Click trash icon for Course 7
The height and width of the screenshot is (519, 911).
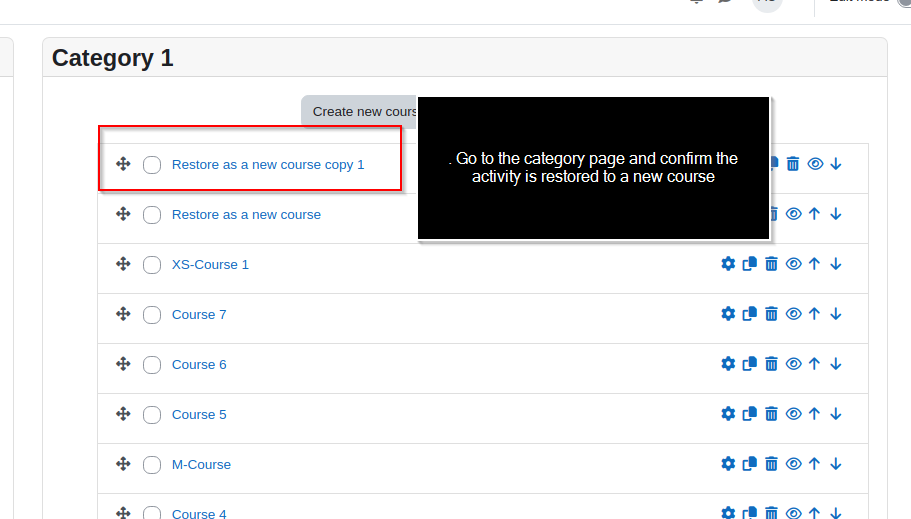[x=771, y=314]
